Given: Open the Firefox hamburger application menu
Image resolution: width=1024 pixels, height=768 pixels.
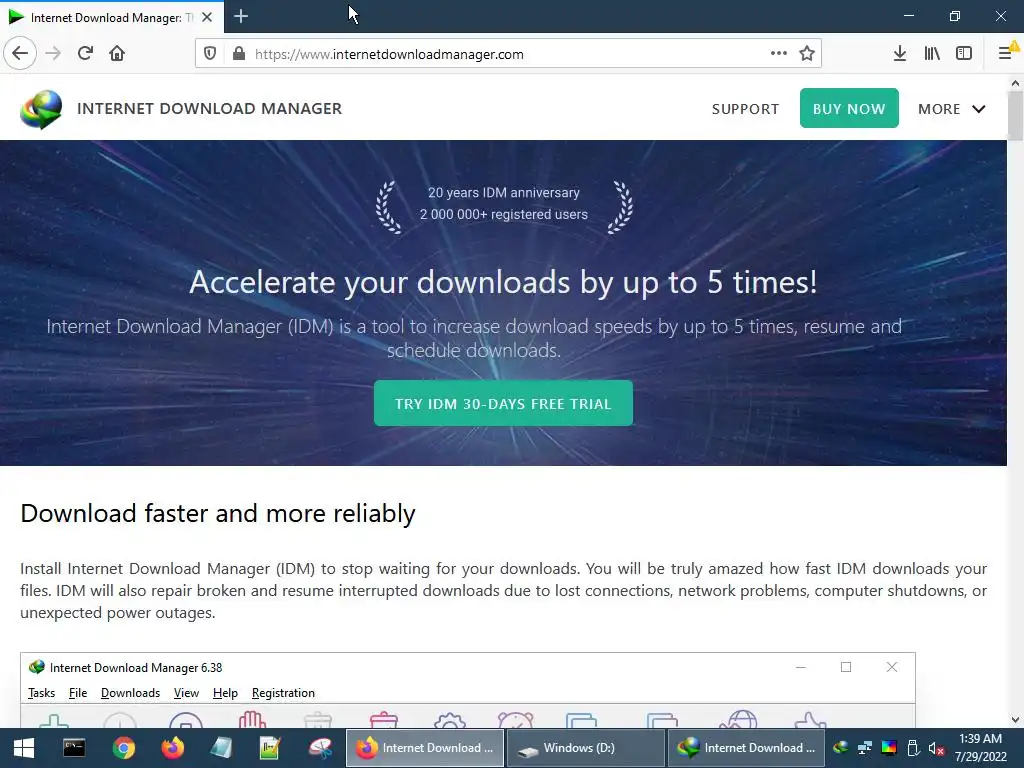Looking at the screenshot, I should 1006,54.
